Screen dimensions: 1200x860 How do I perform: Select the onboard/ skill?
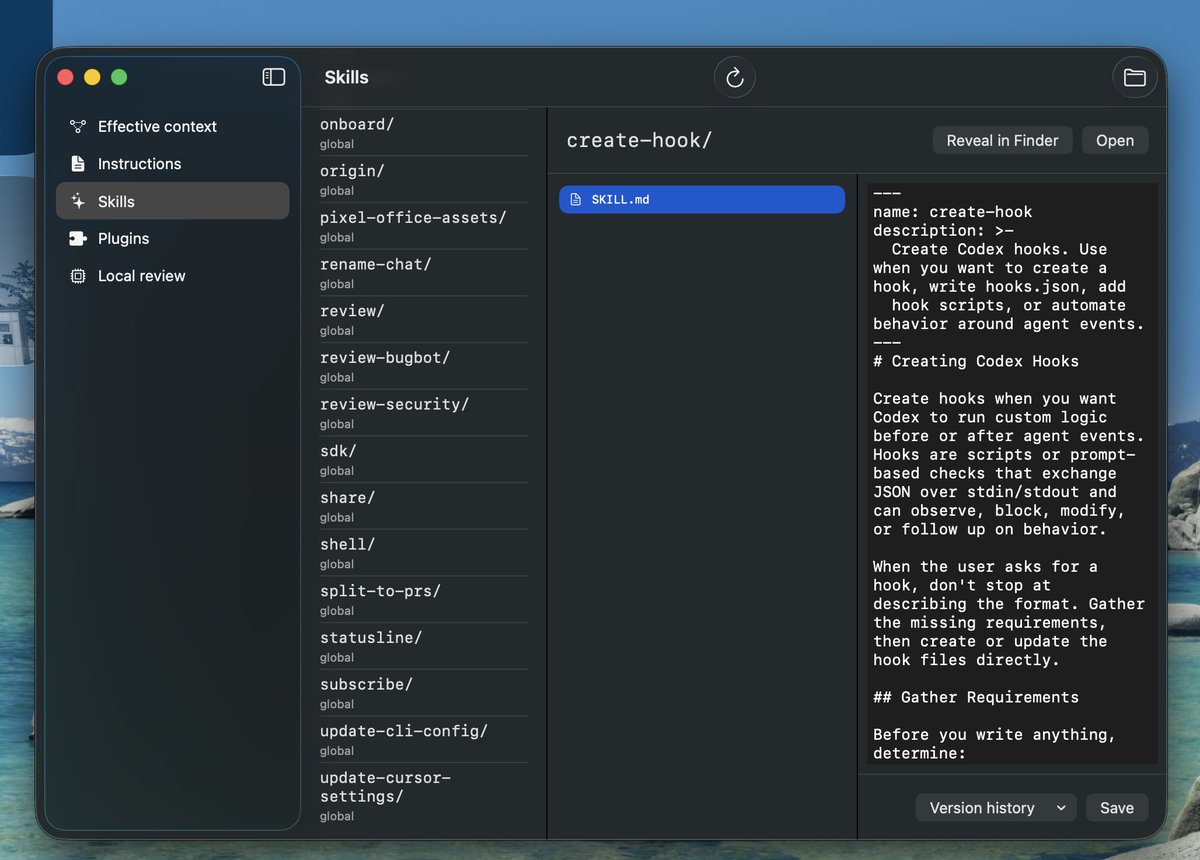coord(423,133)
